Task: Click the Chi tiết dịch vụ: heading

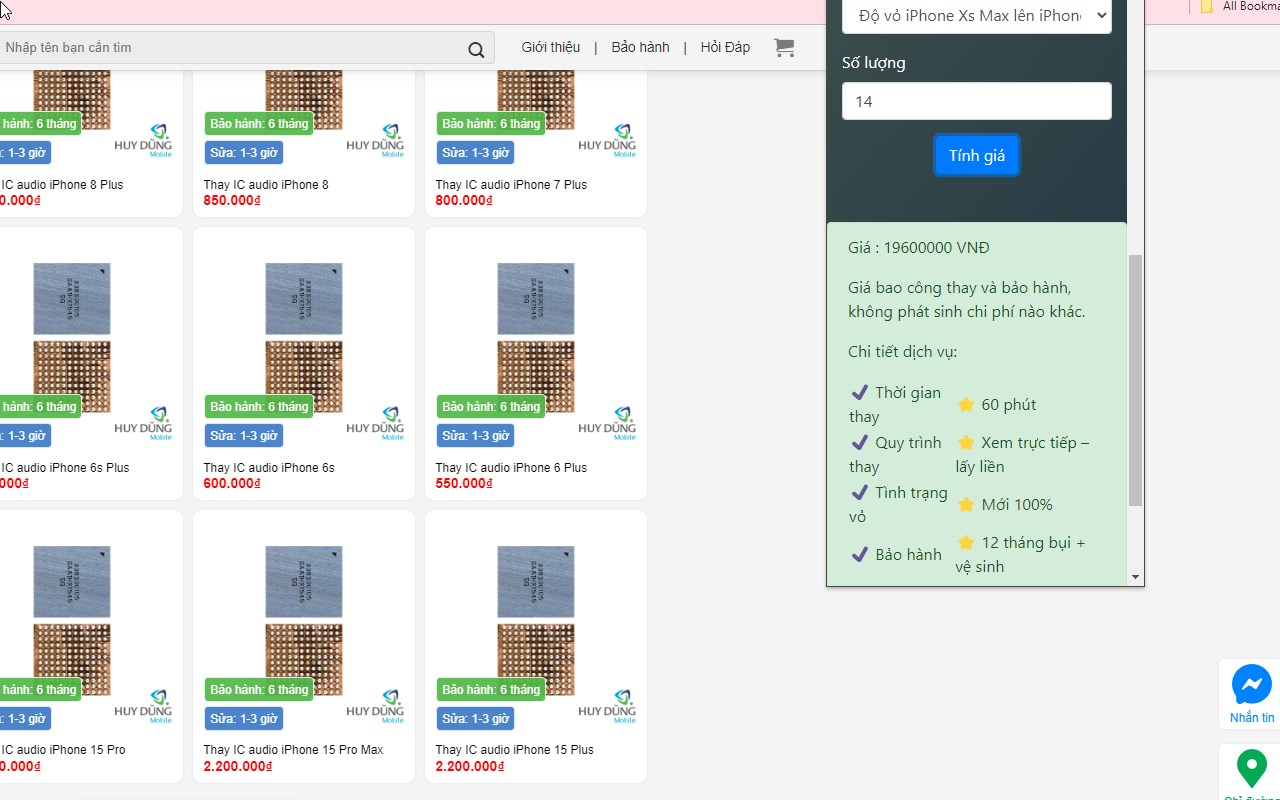Action: pos(903,352)
